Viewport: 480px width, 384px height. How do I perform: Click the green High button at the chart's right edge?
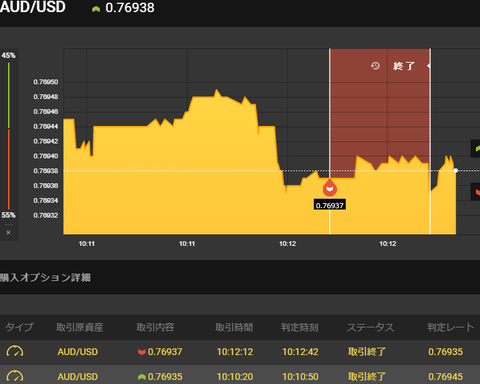tap(475, 148)
